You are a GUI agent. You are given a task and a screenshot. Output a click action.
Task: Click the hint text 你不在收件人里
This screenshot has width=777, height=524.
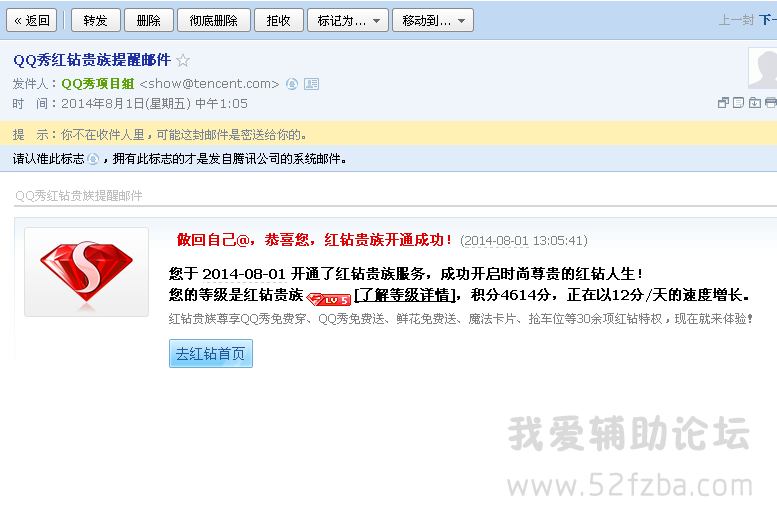pyautogui.click(x=103, y=135)
